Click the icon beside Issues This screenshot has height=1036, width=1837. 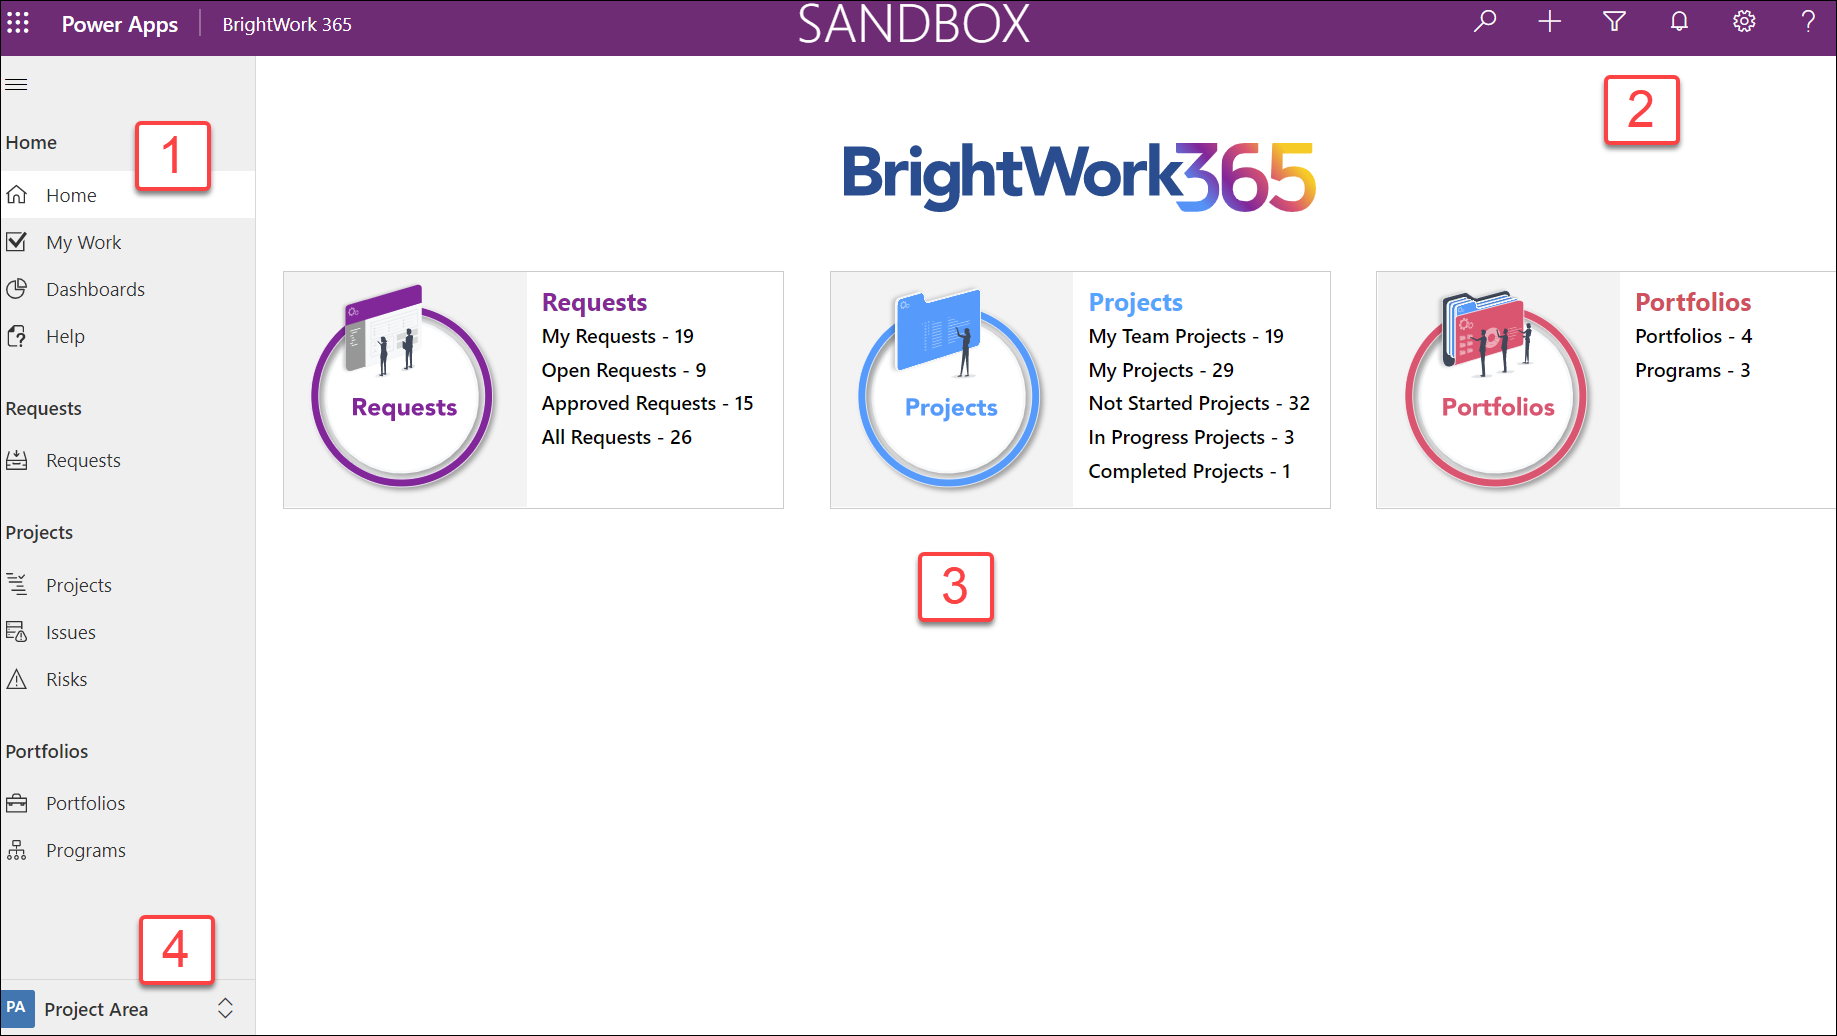(17, 631)
